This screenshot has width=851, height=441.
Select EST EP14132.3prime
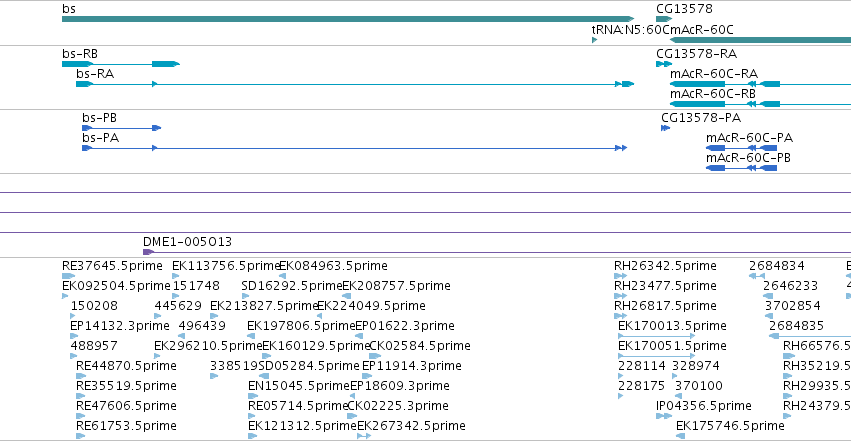click(120, 326)
